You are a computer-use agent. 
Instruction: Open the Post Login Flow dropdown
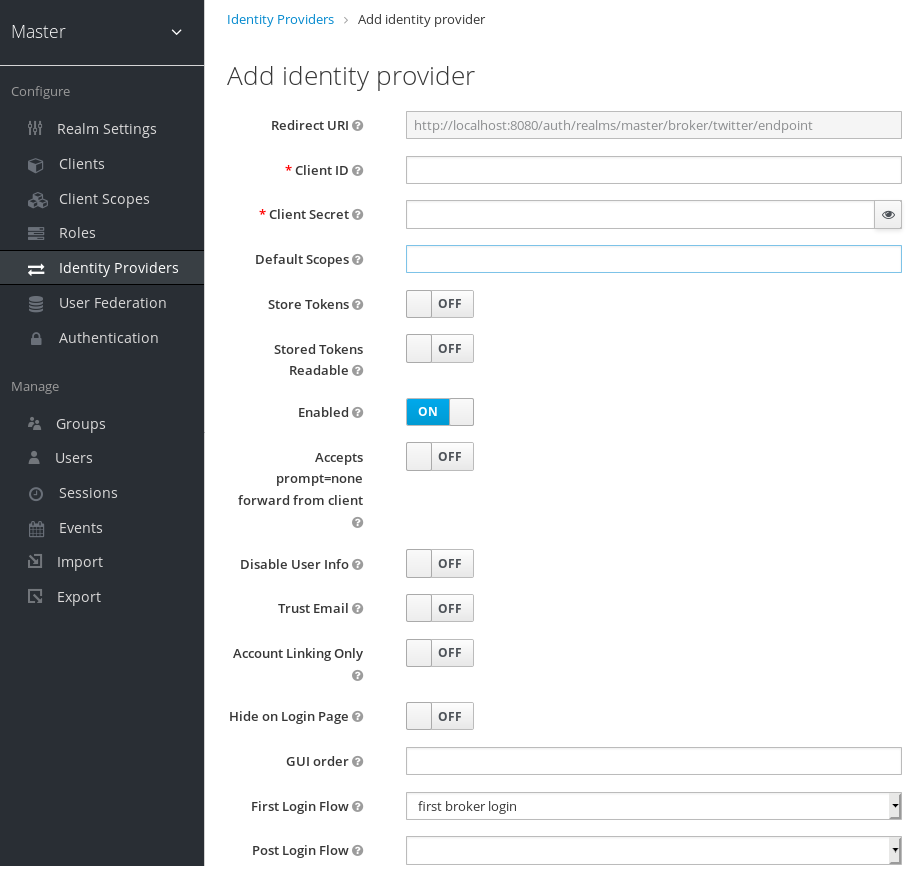653,850
